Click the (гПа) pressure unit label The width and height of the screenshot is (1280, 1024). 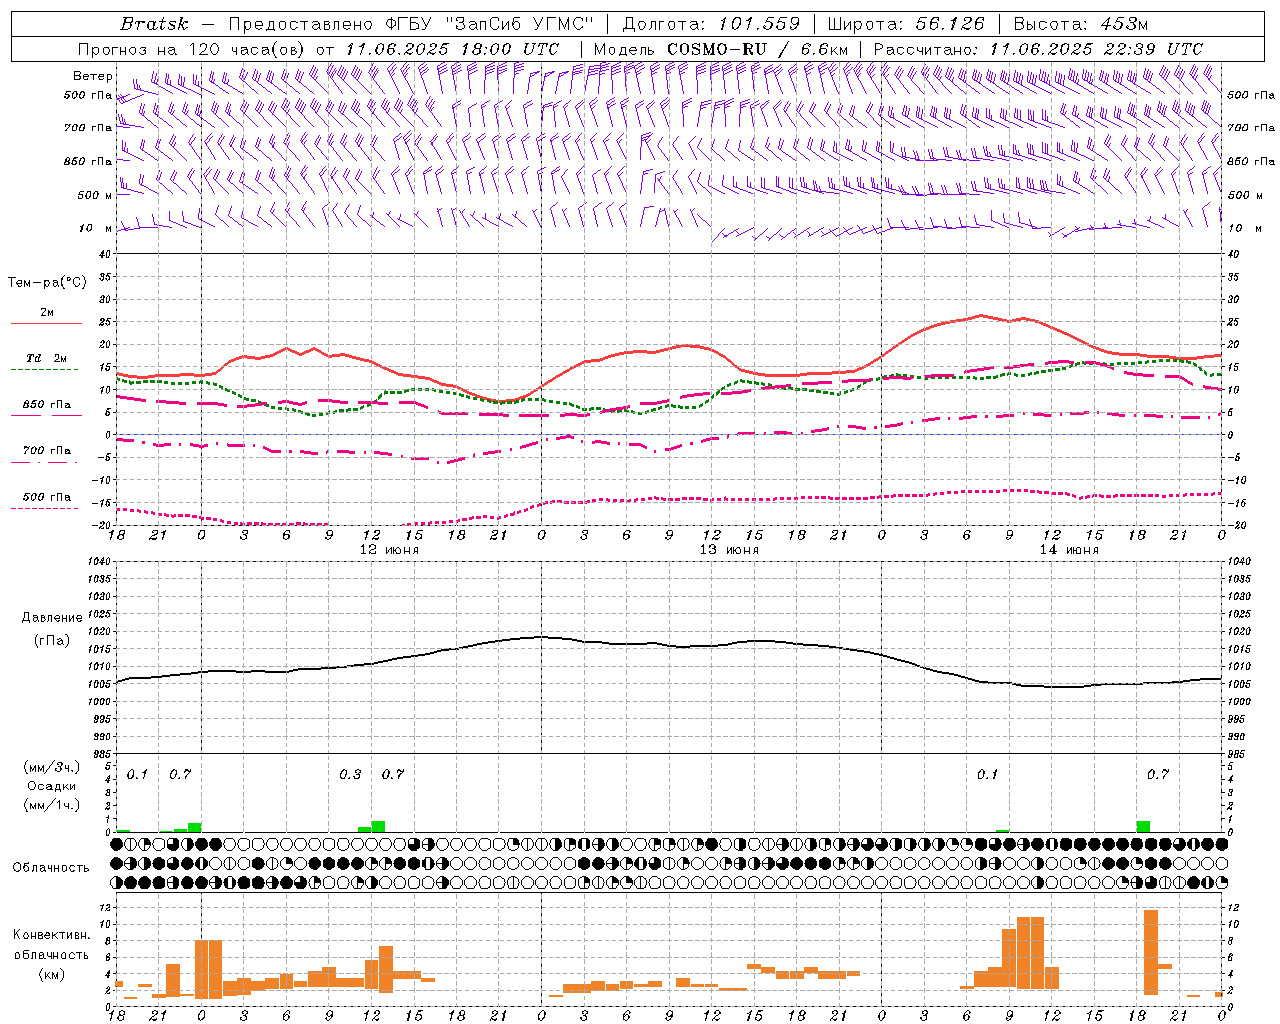51,640
